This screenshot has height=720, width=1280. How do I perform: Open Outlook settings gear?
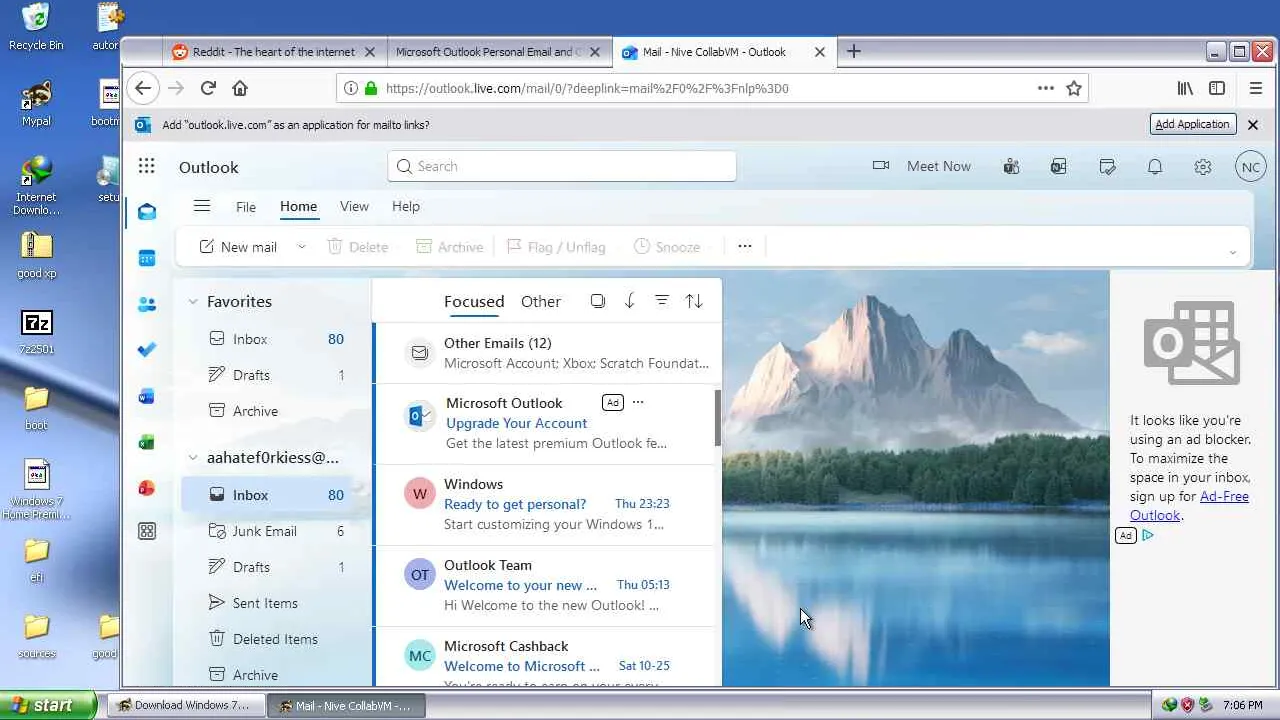coord(1203,166)
